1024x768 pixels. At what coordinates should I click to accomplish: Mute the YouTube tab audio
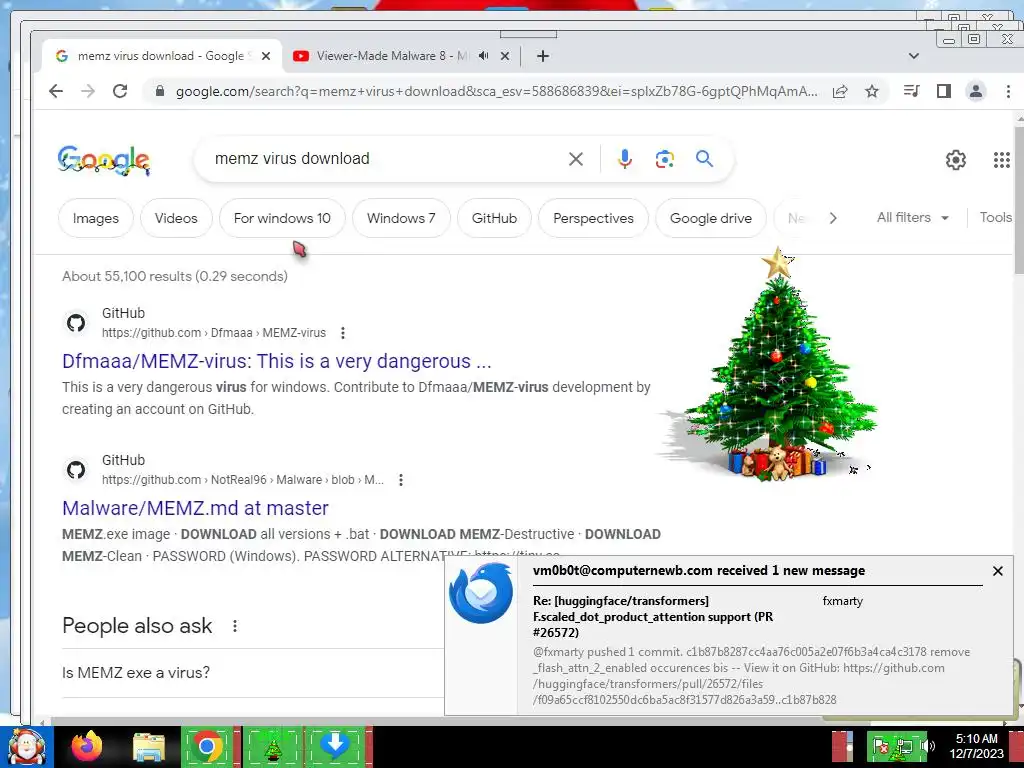pos(483,56)
